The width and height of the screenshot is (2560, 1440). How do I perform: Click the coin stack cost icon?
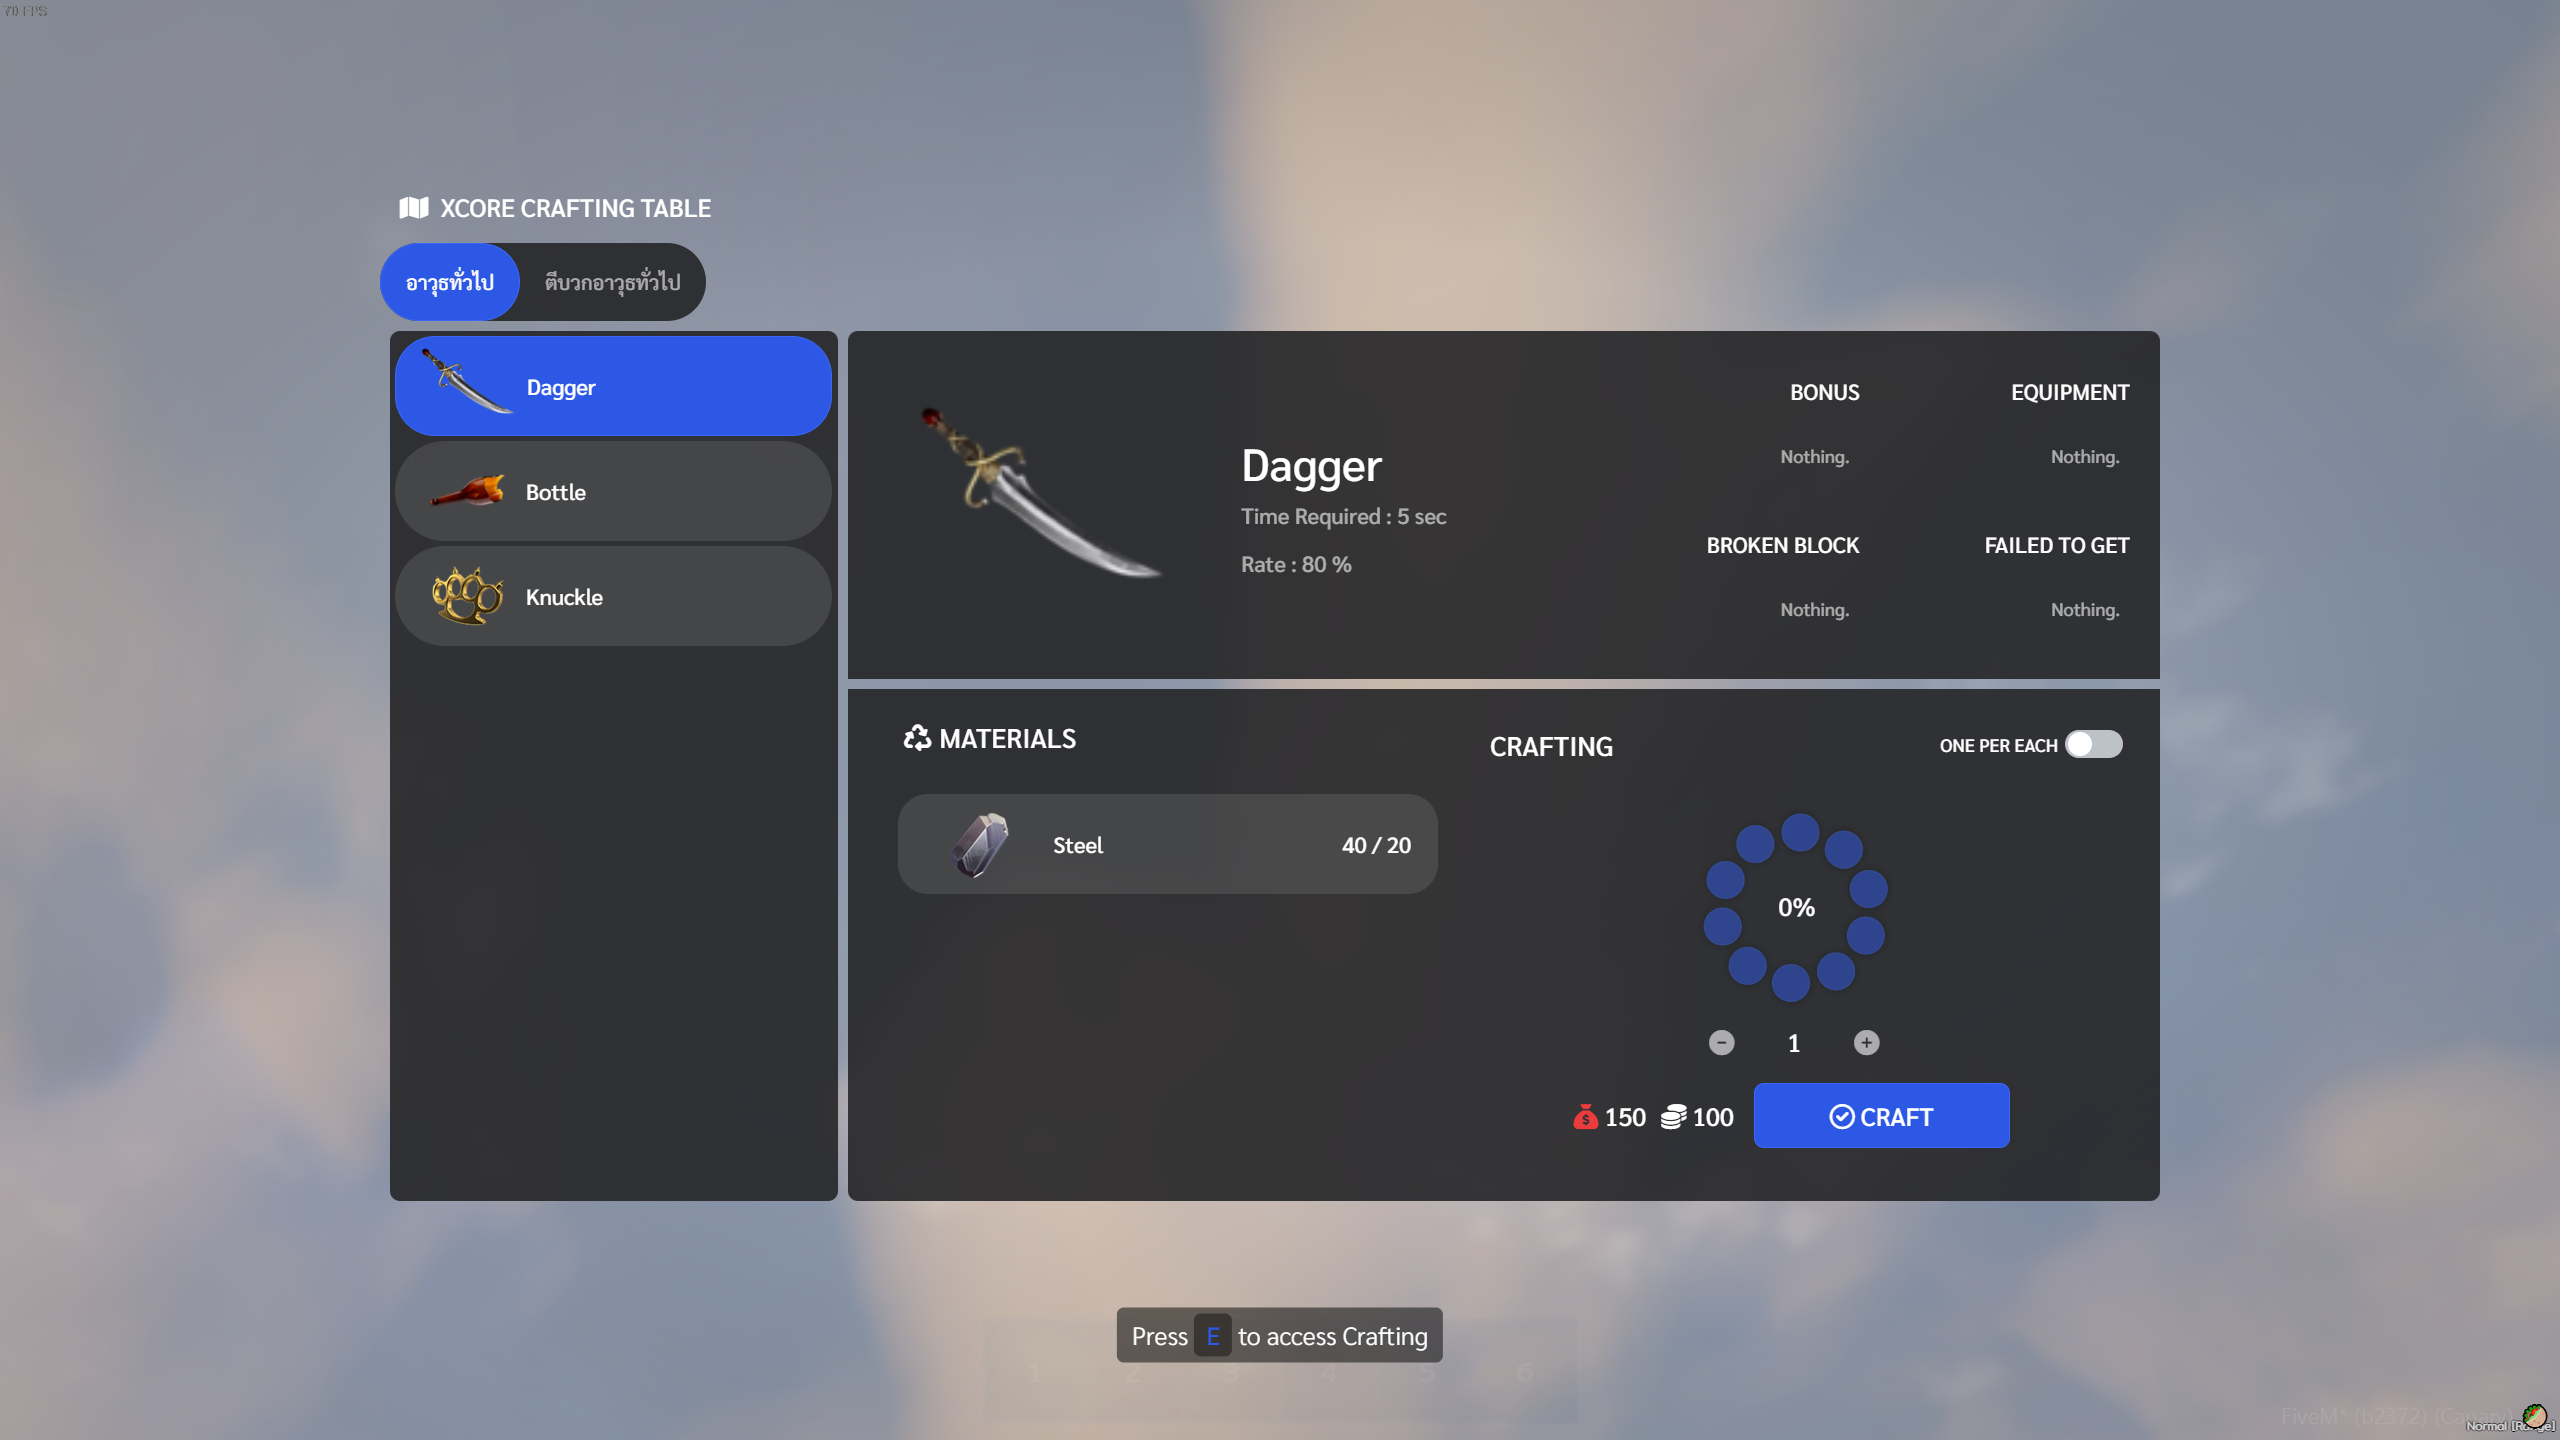(1673, 1117)
